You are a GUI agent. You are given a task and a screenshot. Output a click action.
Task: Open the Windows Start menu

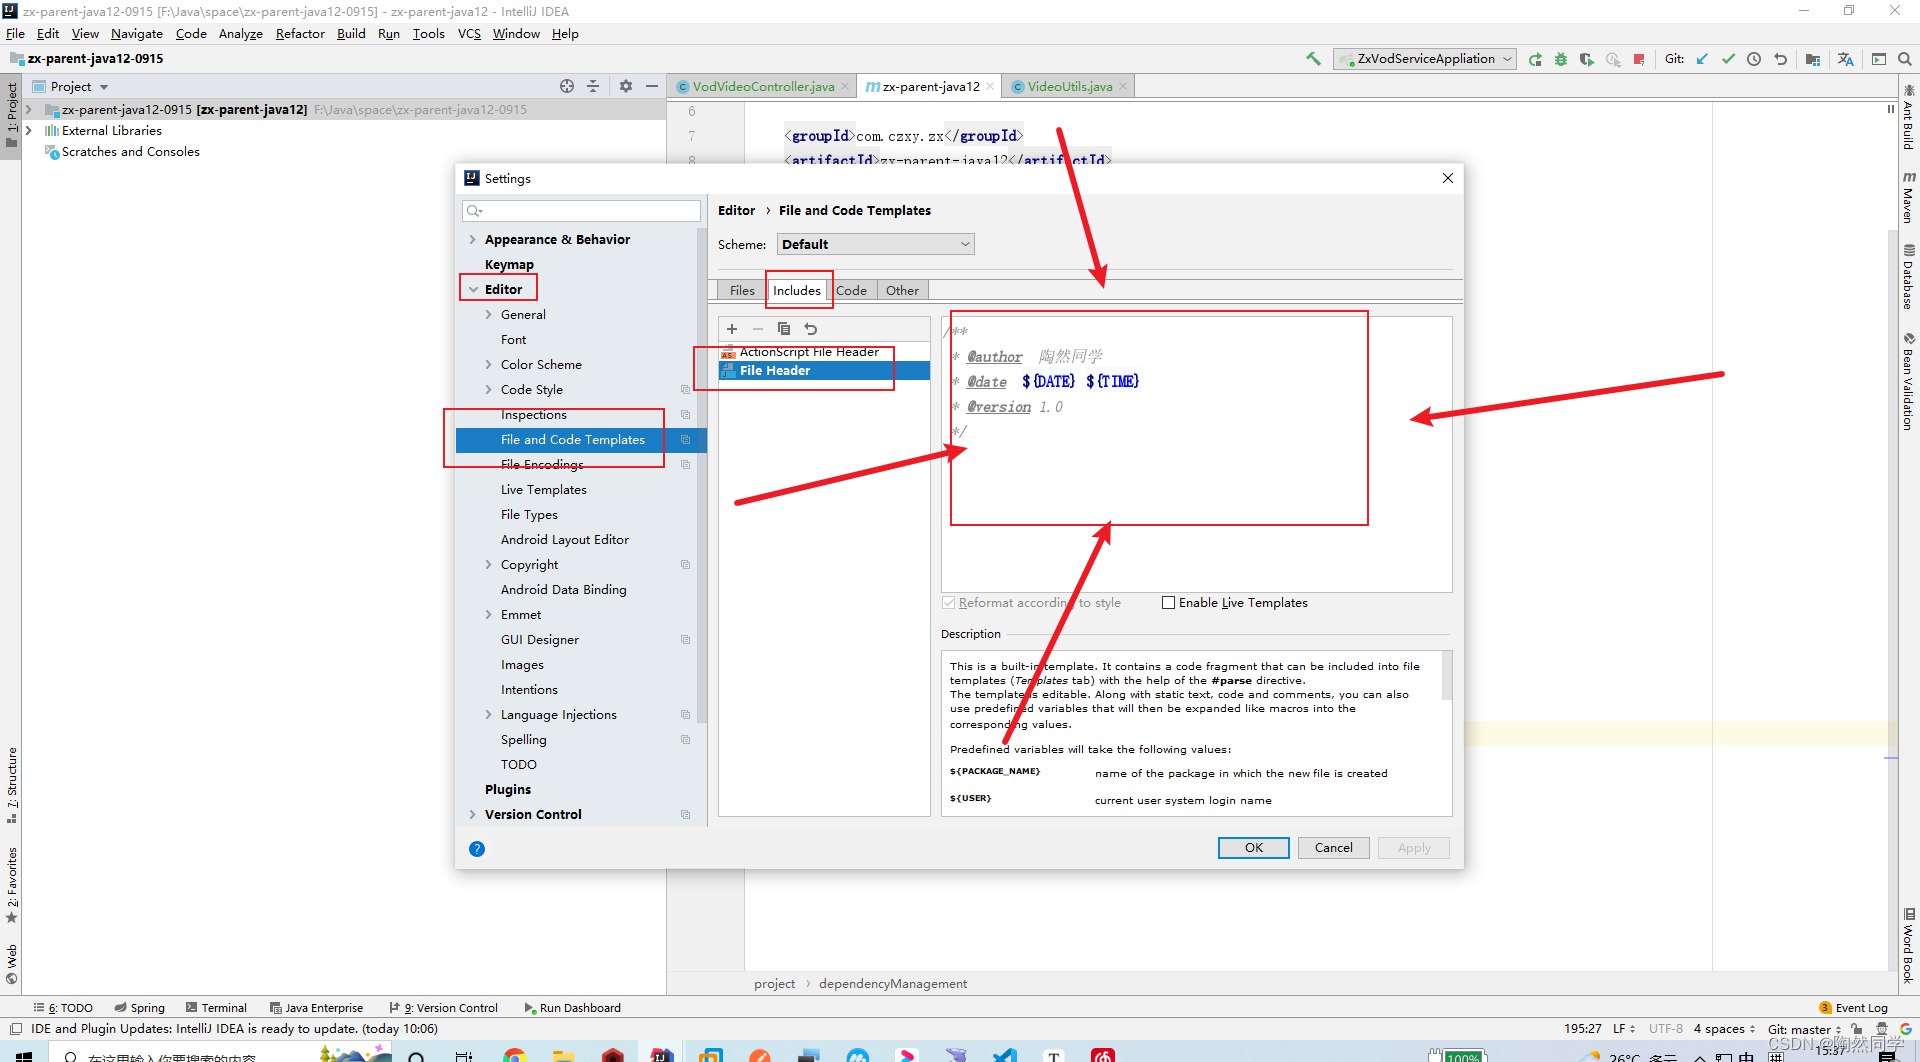(24, 1055)
